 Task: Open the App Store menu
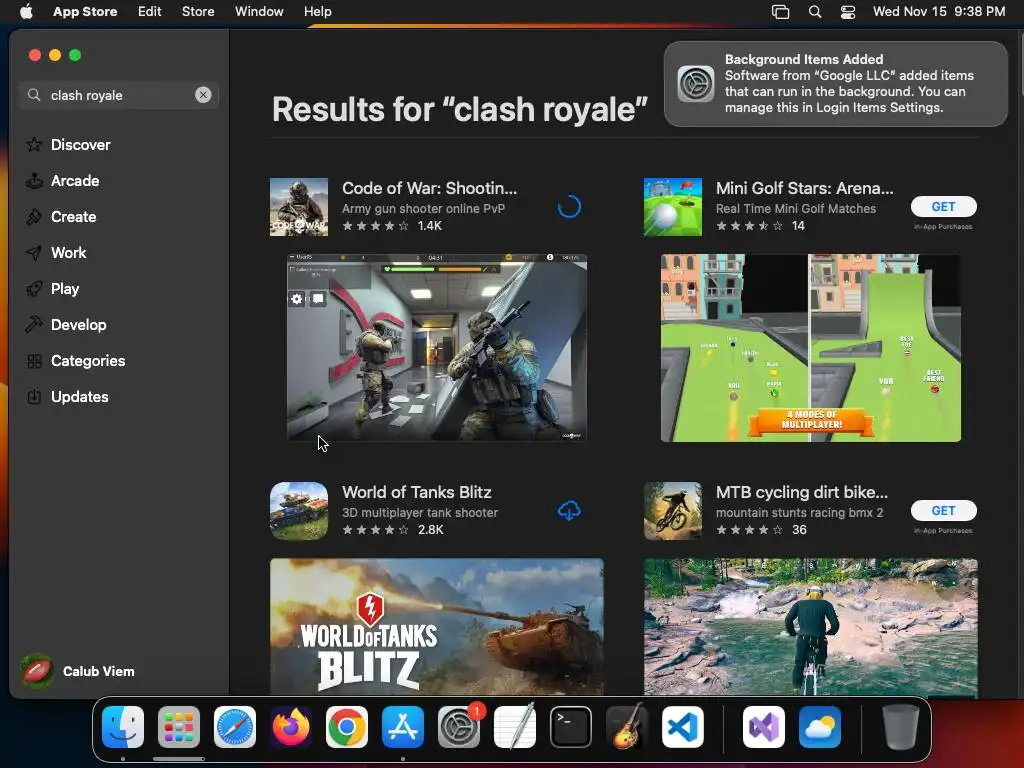[x=85, y=11]
